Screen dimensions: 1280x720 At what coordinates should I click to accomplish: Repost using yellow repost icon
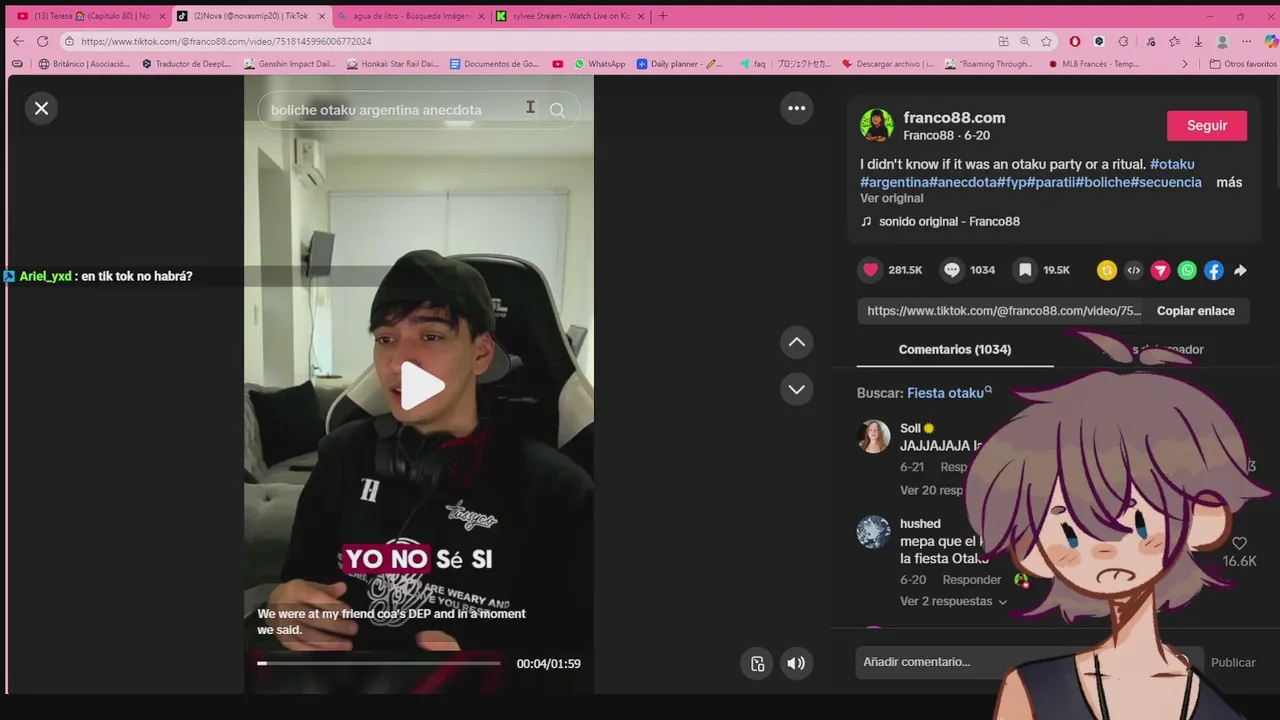pos(1106,270)
